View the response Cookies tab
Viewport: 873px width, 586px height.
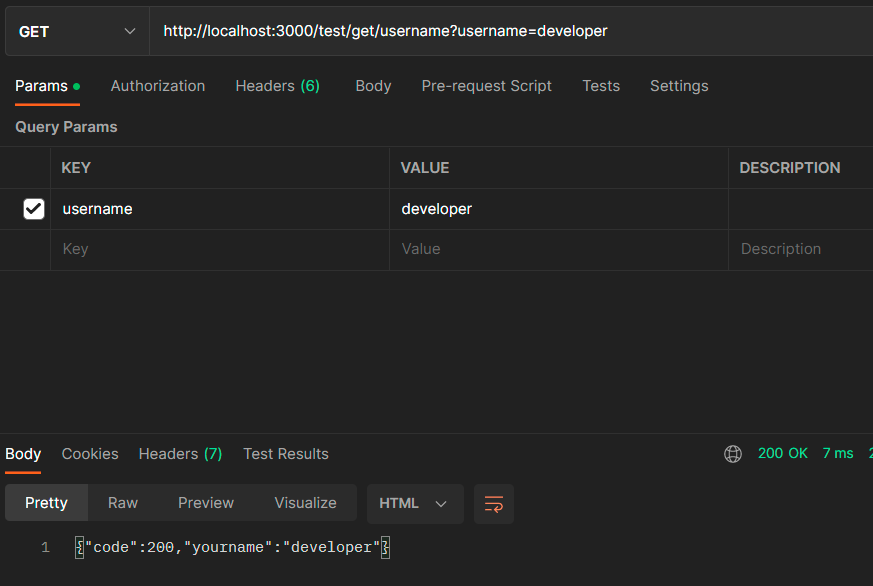click(90, 454)
